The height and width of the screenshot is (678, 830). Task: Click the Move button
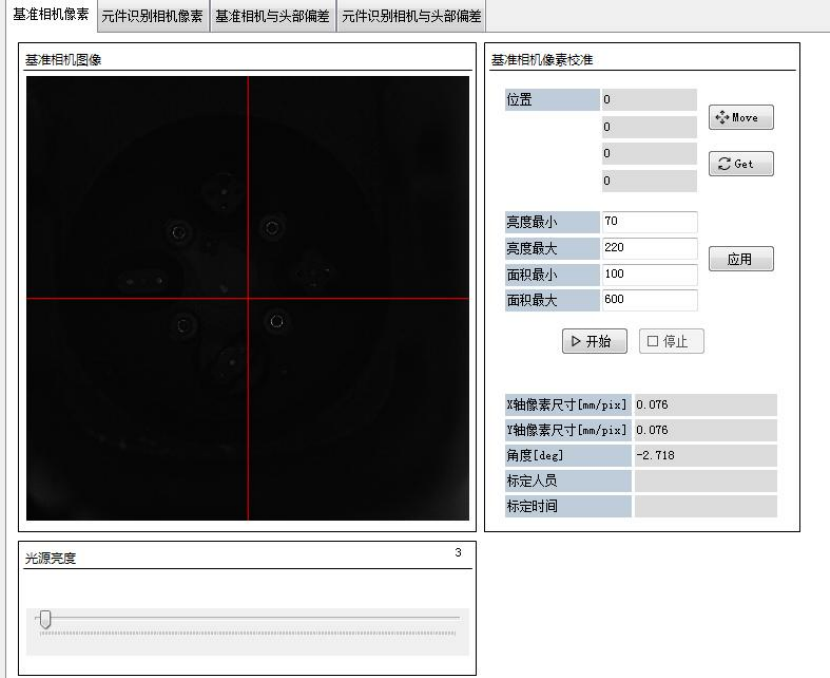[x=741, y=117]
